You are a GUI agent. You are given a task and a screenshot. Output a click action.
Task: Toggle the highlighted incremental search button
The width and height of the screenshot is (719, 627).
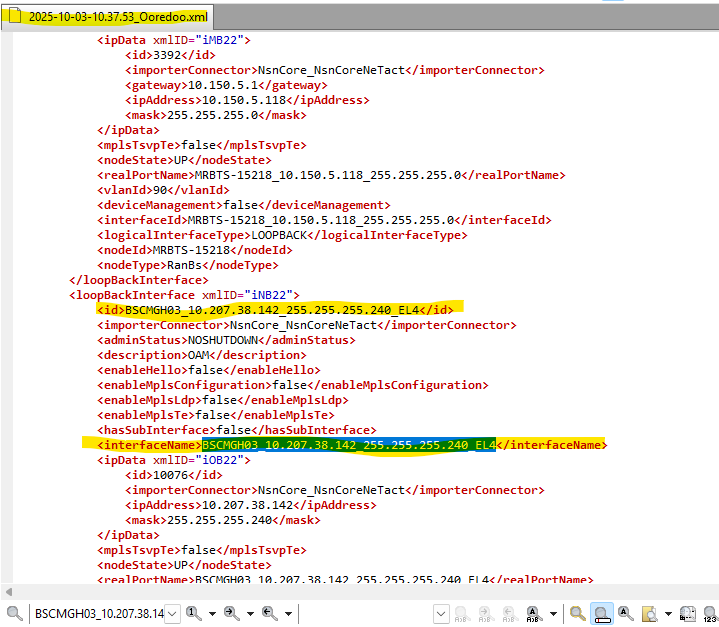point(602,613)
